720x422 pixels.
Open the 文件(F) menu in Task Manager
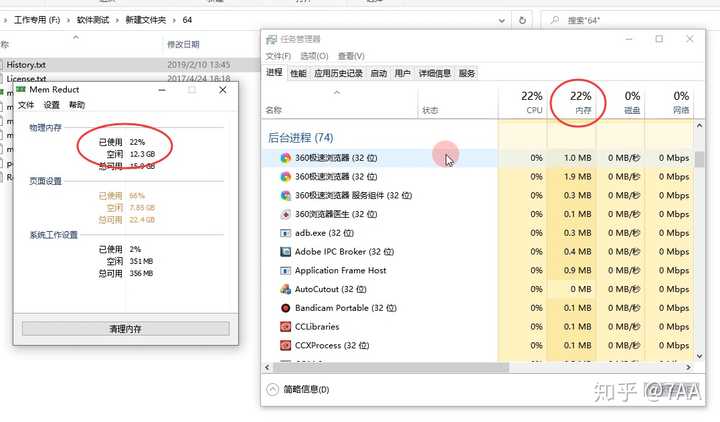pyautogui.click(x=278, y=56)
